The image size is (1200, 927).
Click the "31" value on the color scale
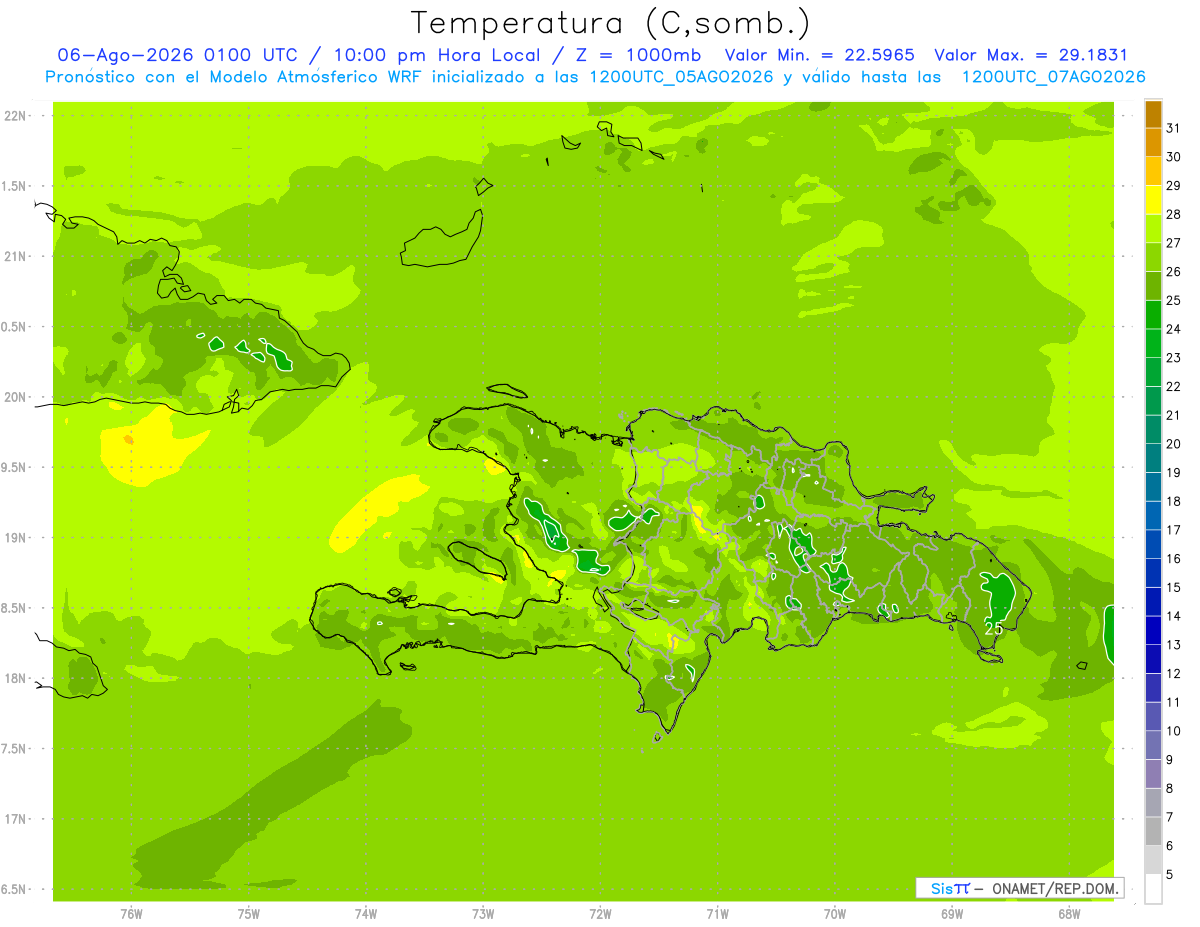(x=1174, y=128)
